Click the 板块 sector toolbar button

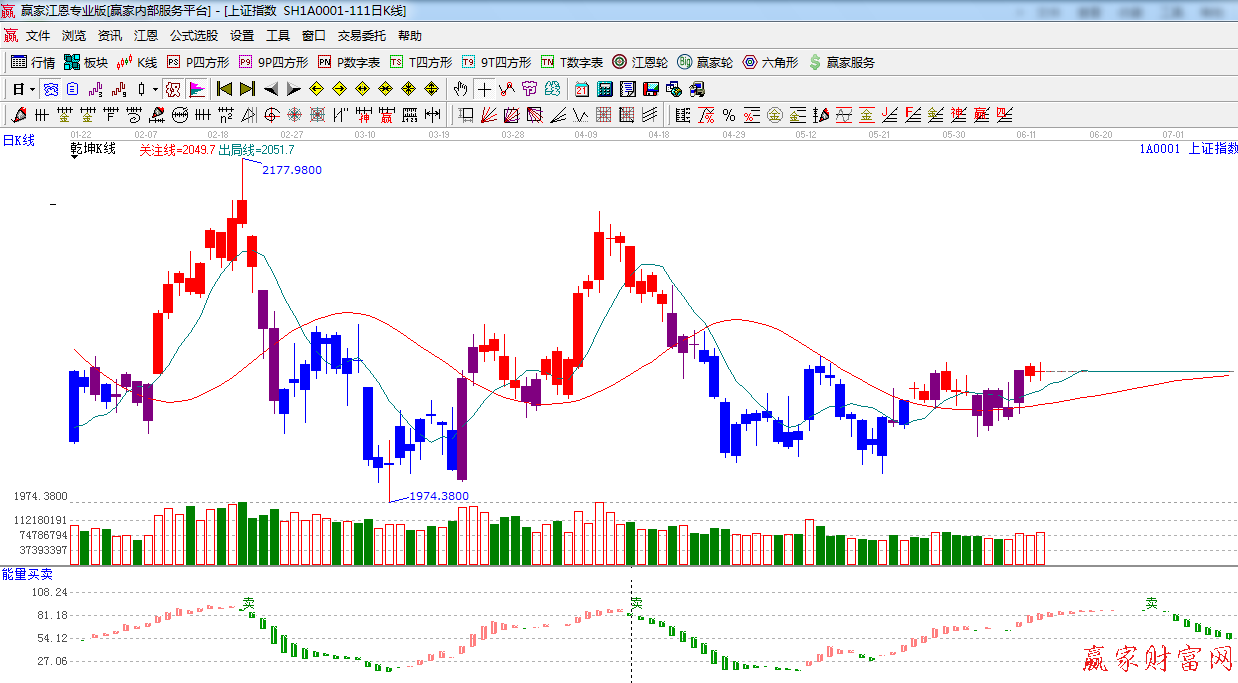click(x=86, y=62)
